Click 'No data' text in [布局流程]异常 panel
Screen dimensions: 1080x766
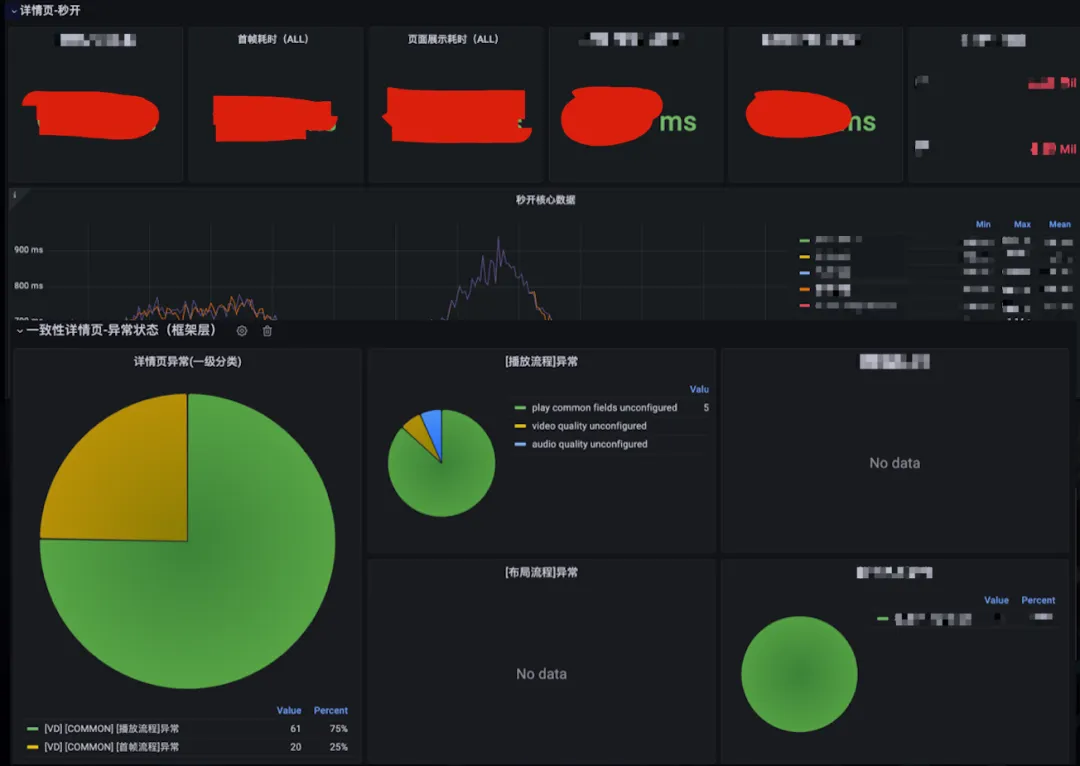(x=541, y=674)
